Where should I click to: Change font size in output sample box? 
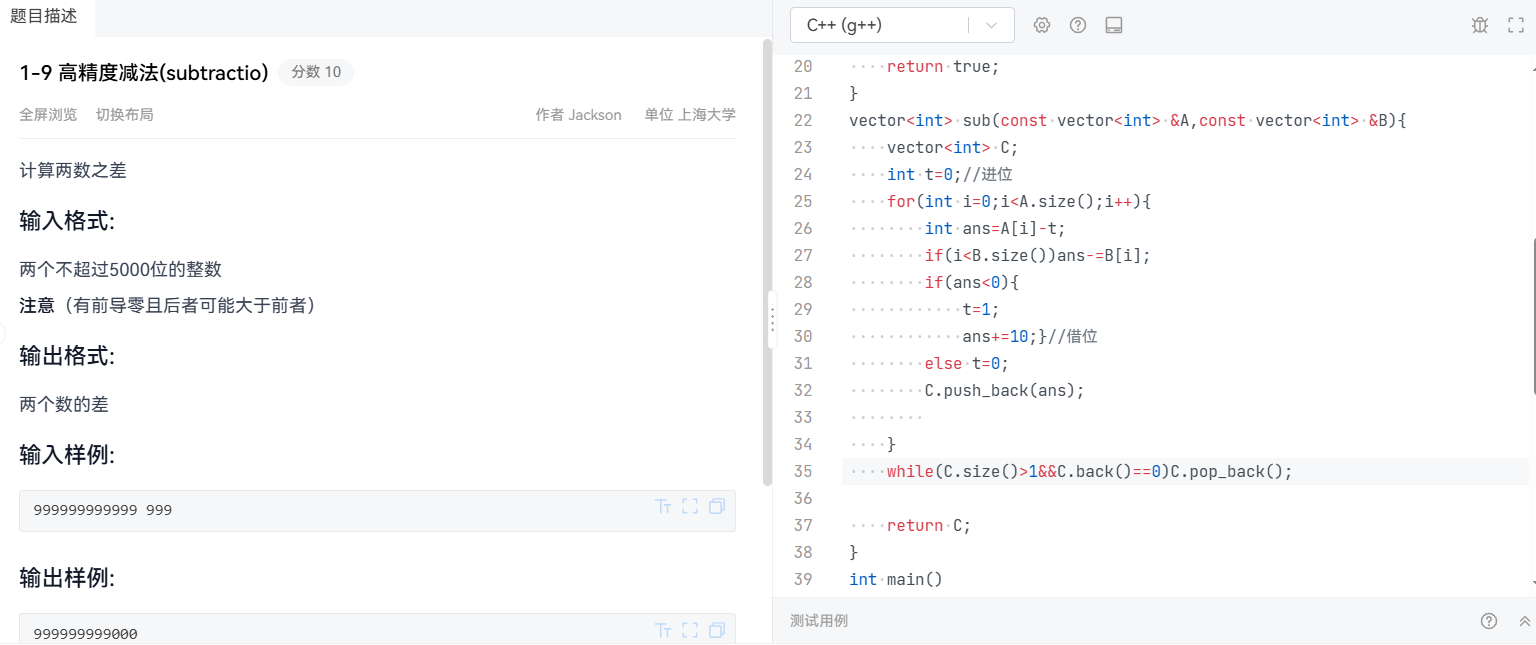coord(663,630)
